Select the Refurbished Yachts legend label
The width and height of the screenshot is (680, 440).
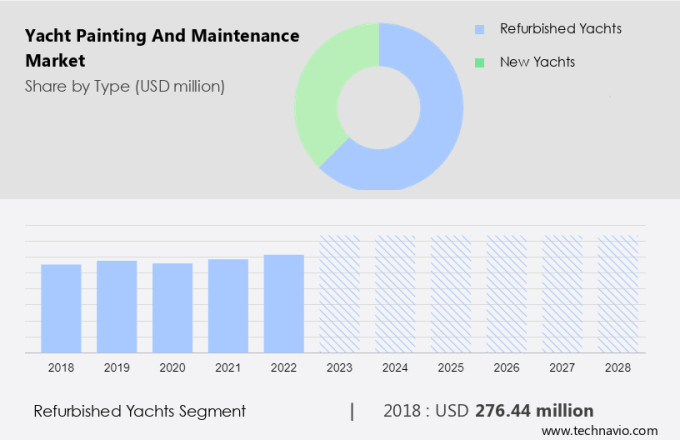coord(560,29)
